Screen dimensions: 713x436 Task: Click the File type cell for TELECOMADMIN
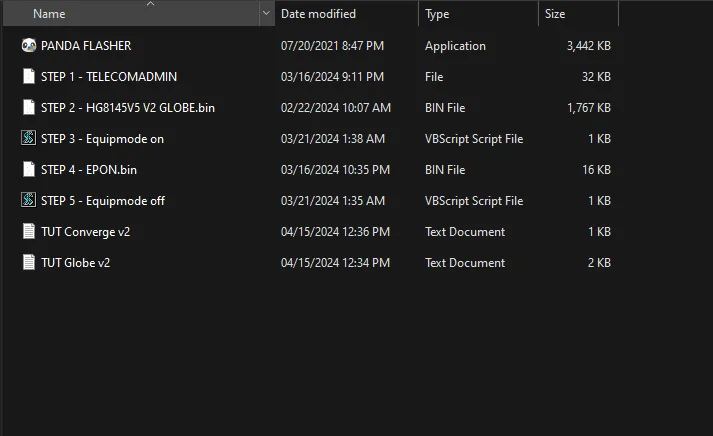434,77
